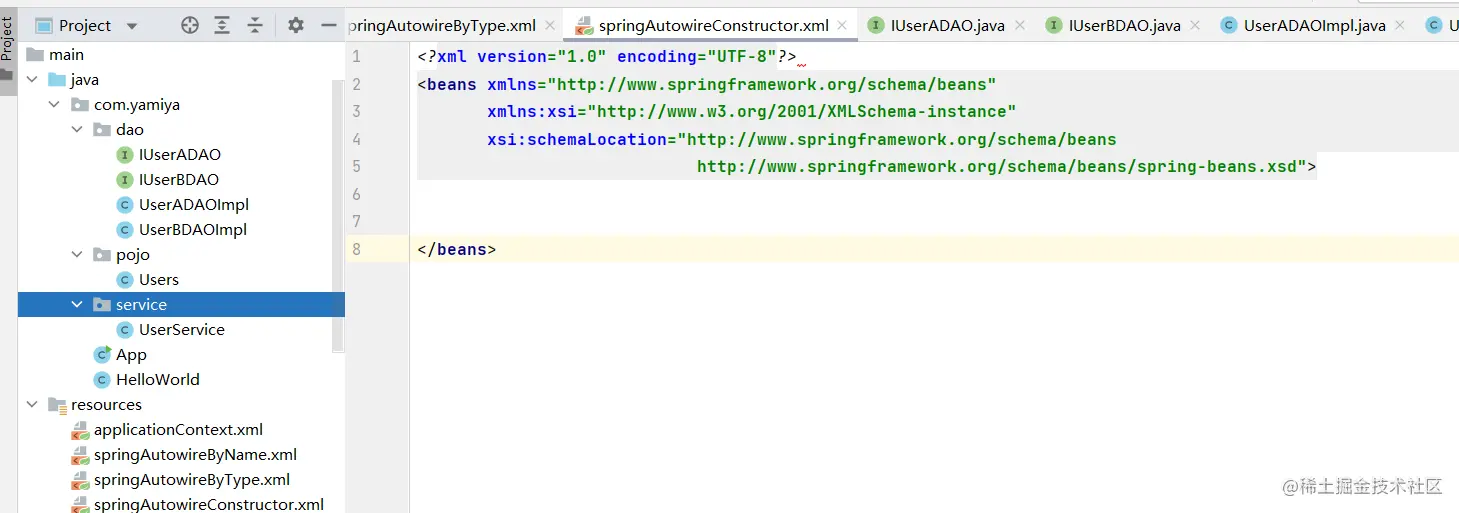Viewport: 1459px width, 513px height.
Task: Click the XML declaration on line 1
Action: point(607,57)
